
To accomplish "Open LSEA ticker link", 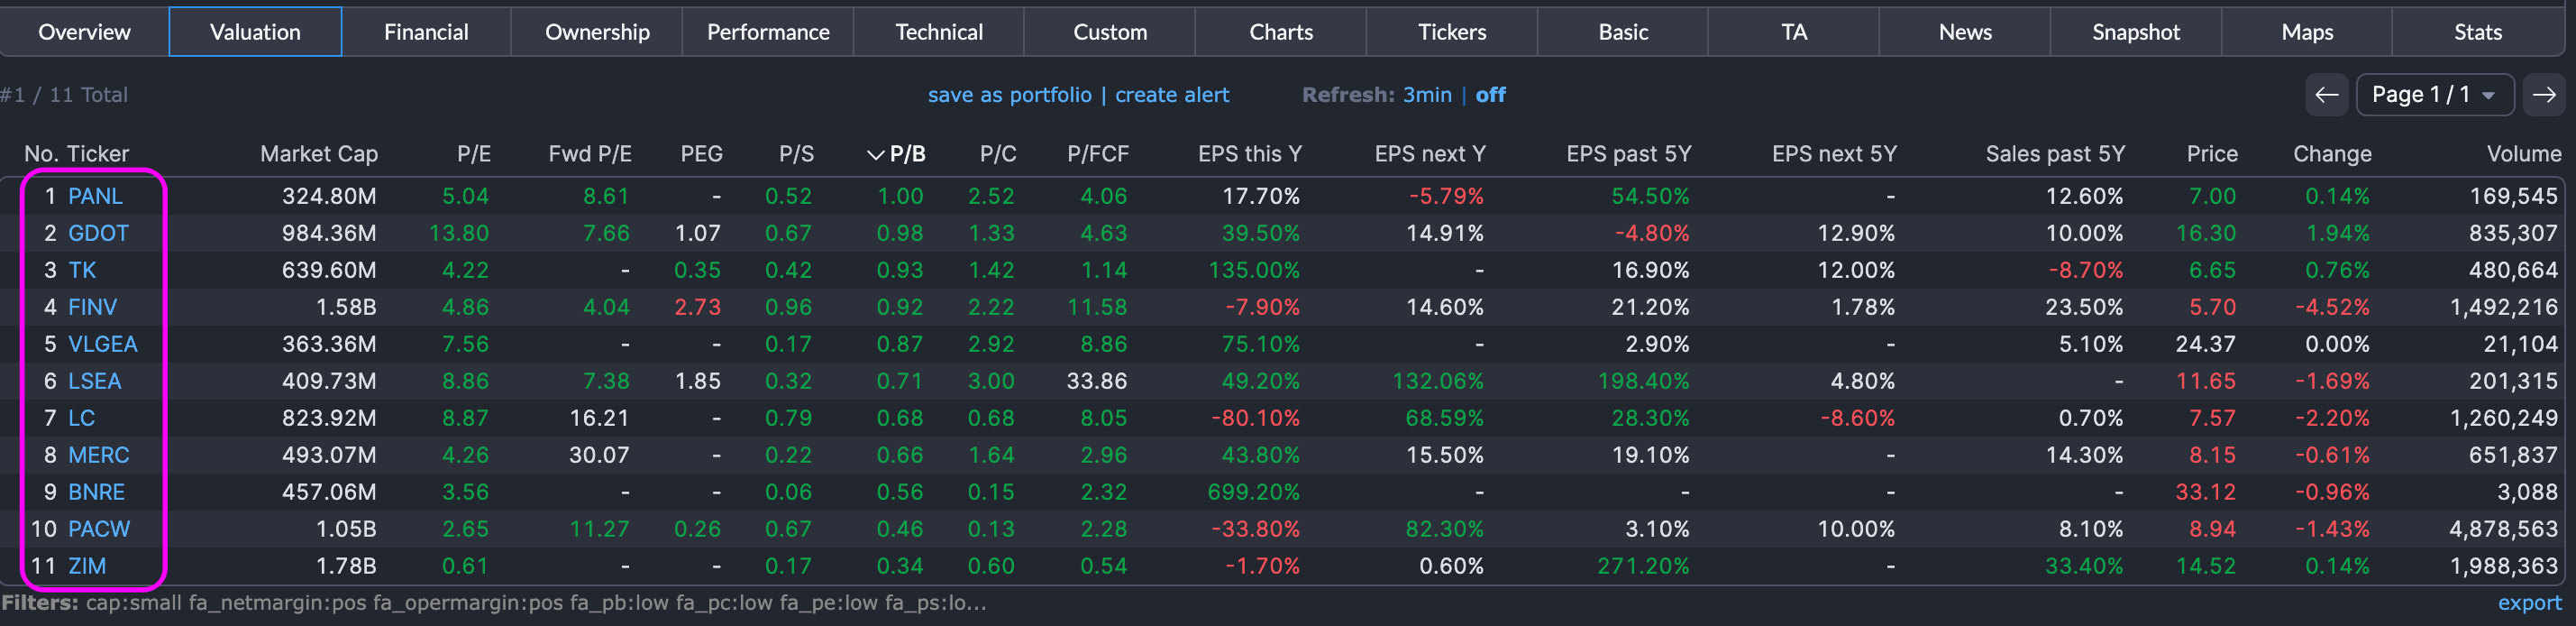I will tap(94, 381).
